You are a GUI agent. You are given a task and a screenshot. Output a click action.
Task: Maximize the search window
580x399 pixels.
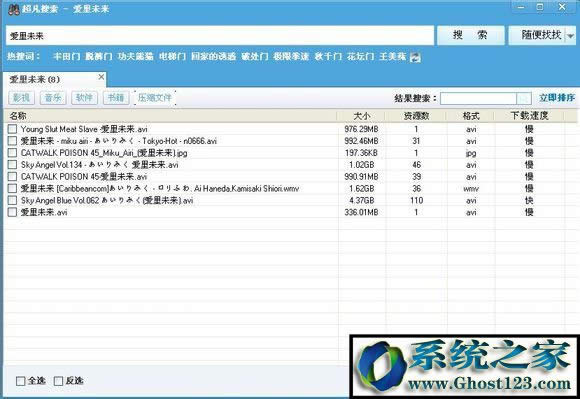pos(540,7)
